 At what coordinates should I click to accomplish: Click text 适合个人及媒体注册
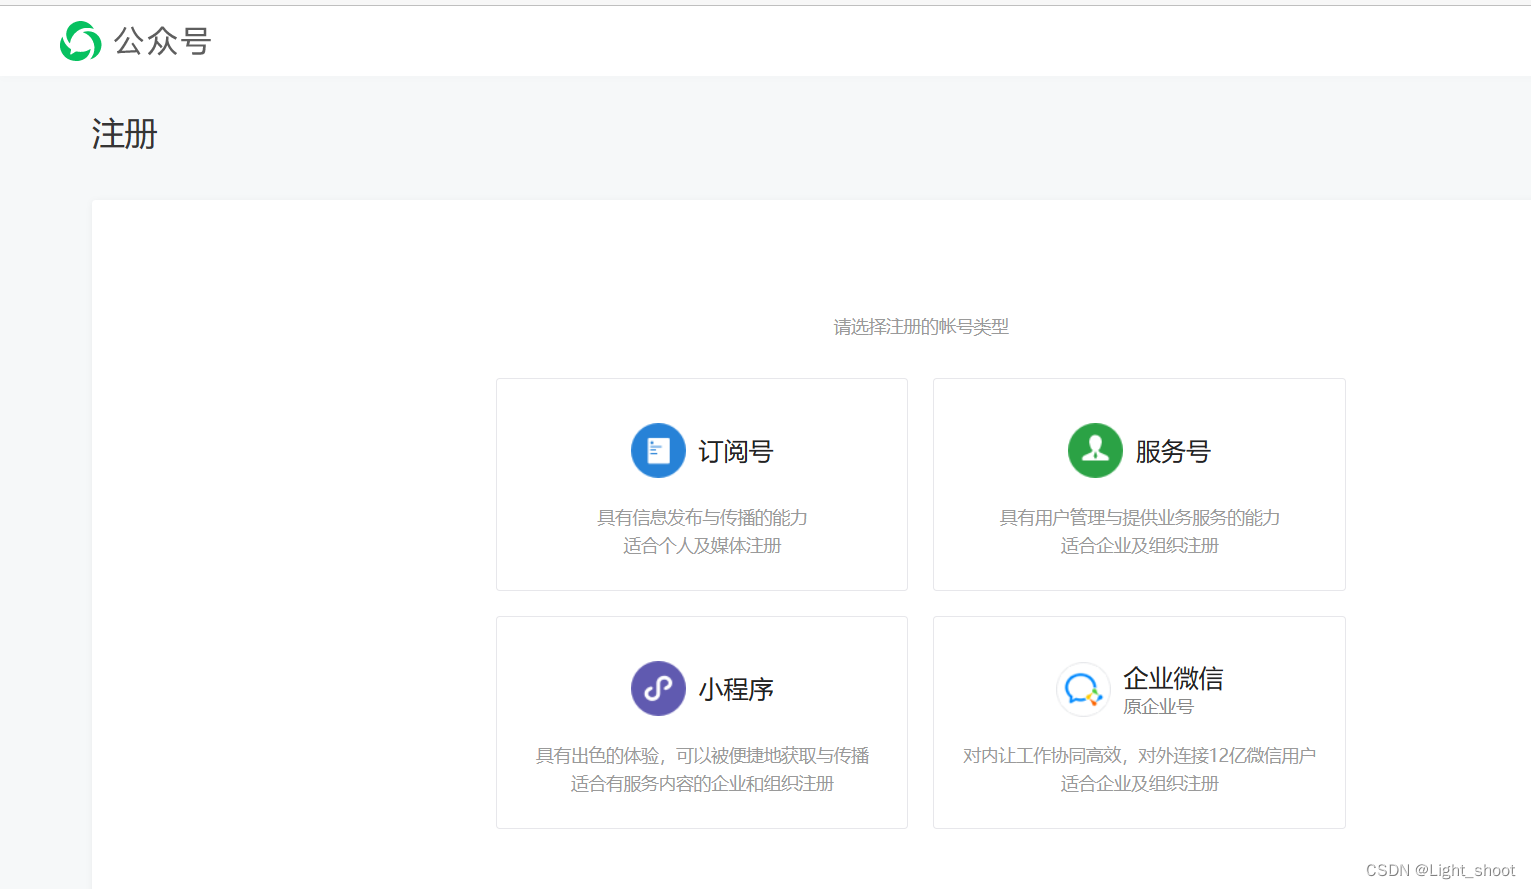pyautogui.click(x=702, y=546)
